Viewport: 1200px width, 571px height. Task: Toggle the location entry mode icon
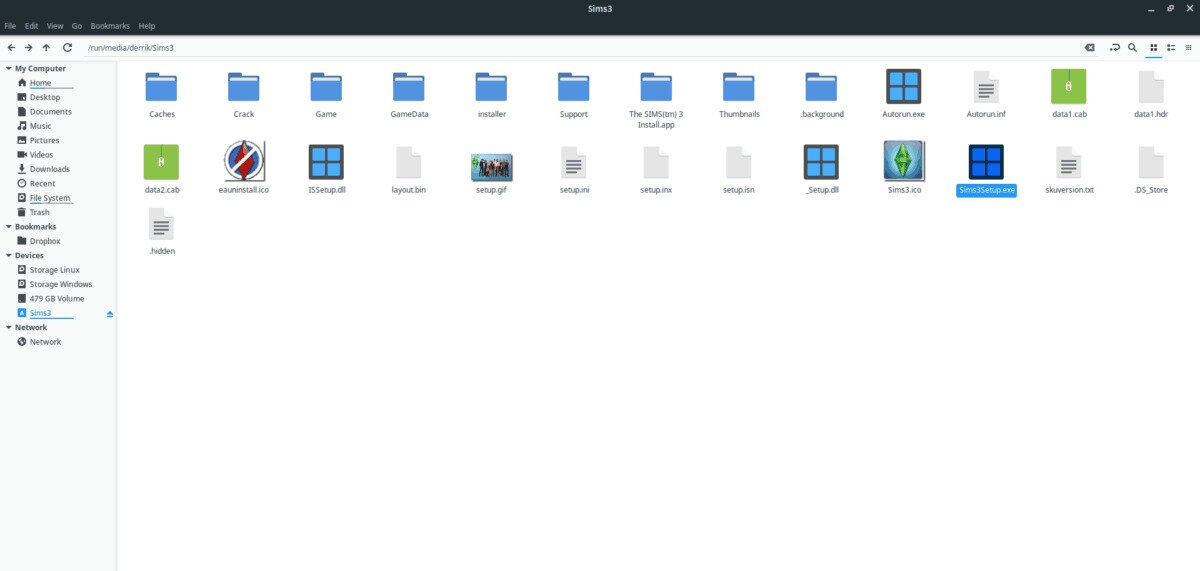tap(1114, 47)
